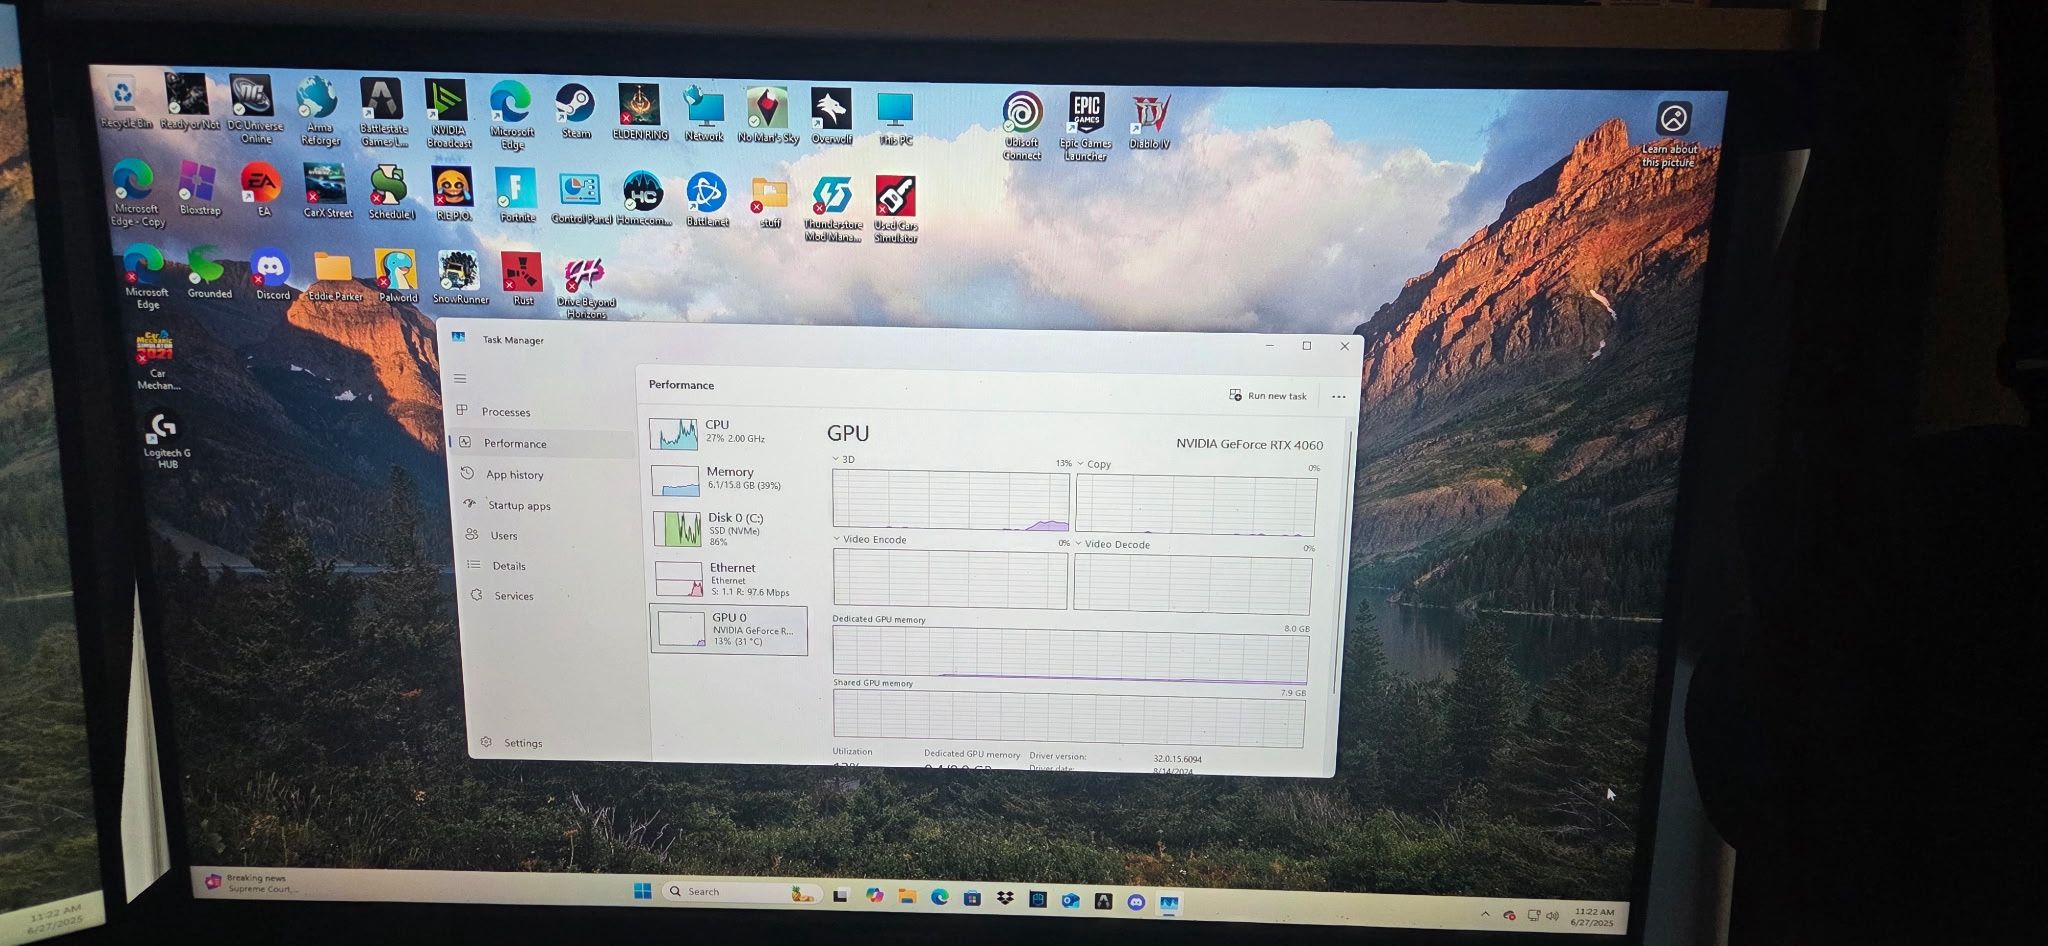Select the Thunderstore Mod Manager icon
This screenshot has height=946, width=2048.
click(x=832, y=209)
